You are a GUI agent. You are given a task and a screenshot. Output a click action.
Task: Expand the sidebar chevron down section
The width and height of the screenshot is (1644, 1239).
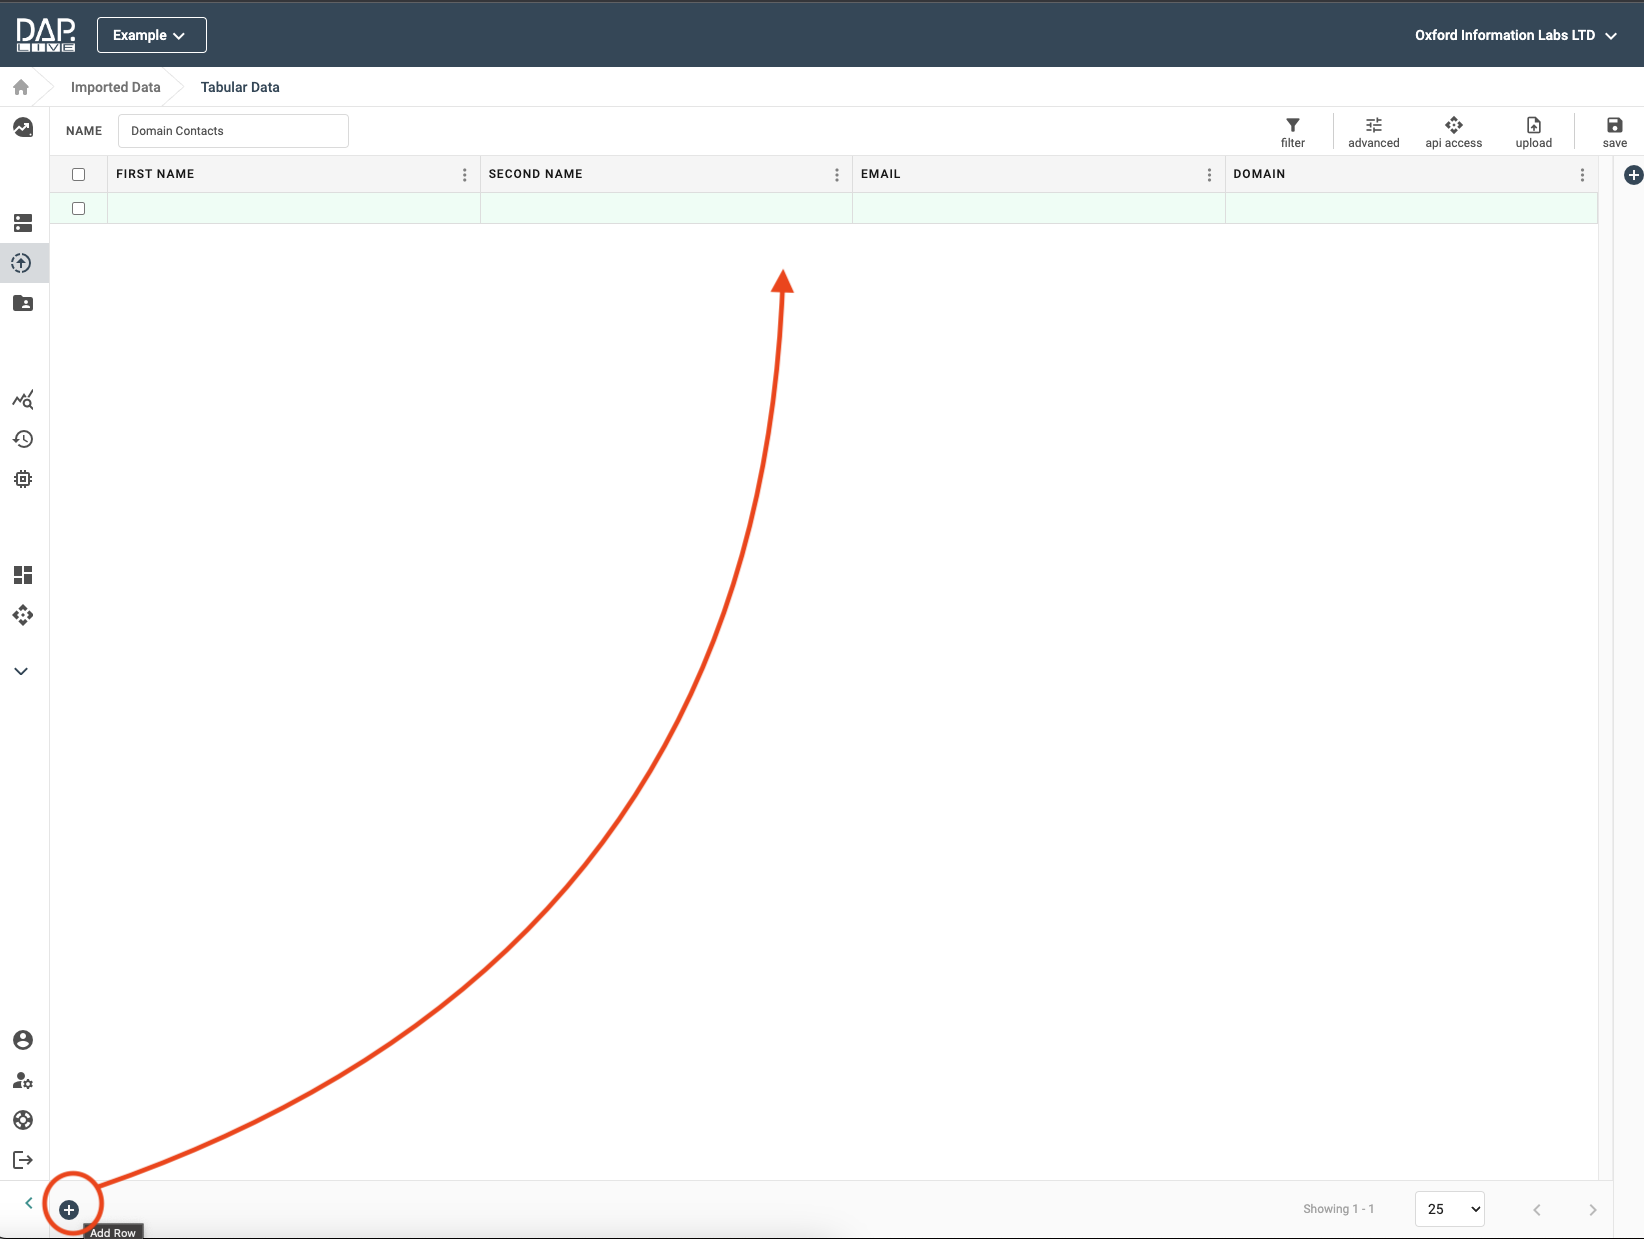[21, 671]
